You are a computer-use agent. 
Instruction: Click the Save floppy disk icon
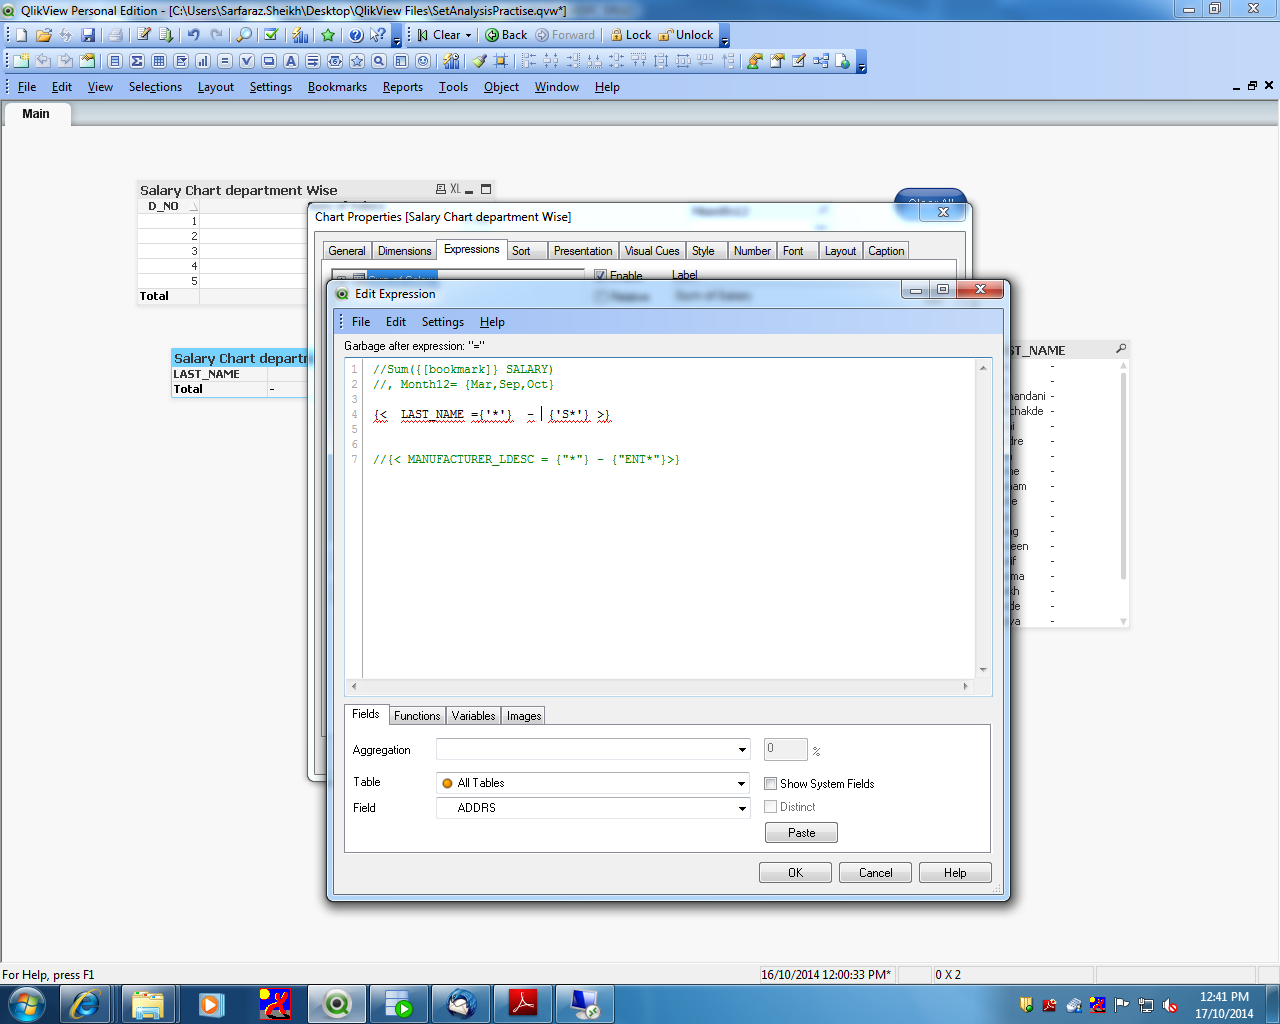coord(88,35)
